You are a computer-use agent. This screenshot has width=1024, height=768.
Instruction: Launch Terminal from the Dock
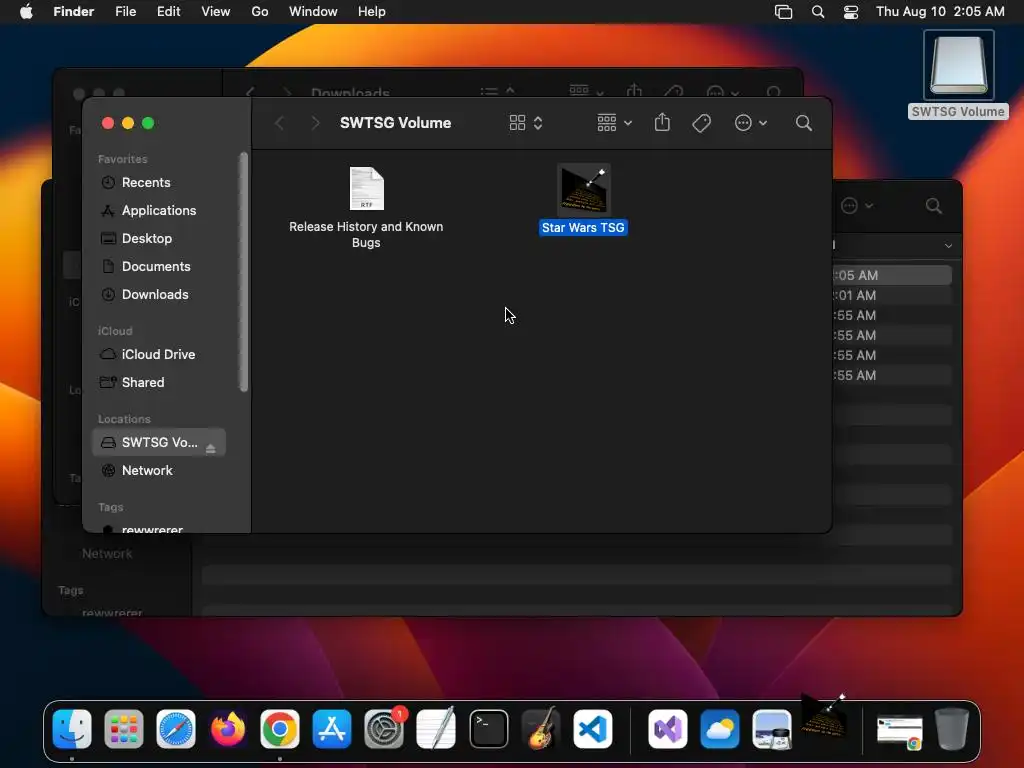click(488, 728)
